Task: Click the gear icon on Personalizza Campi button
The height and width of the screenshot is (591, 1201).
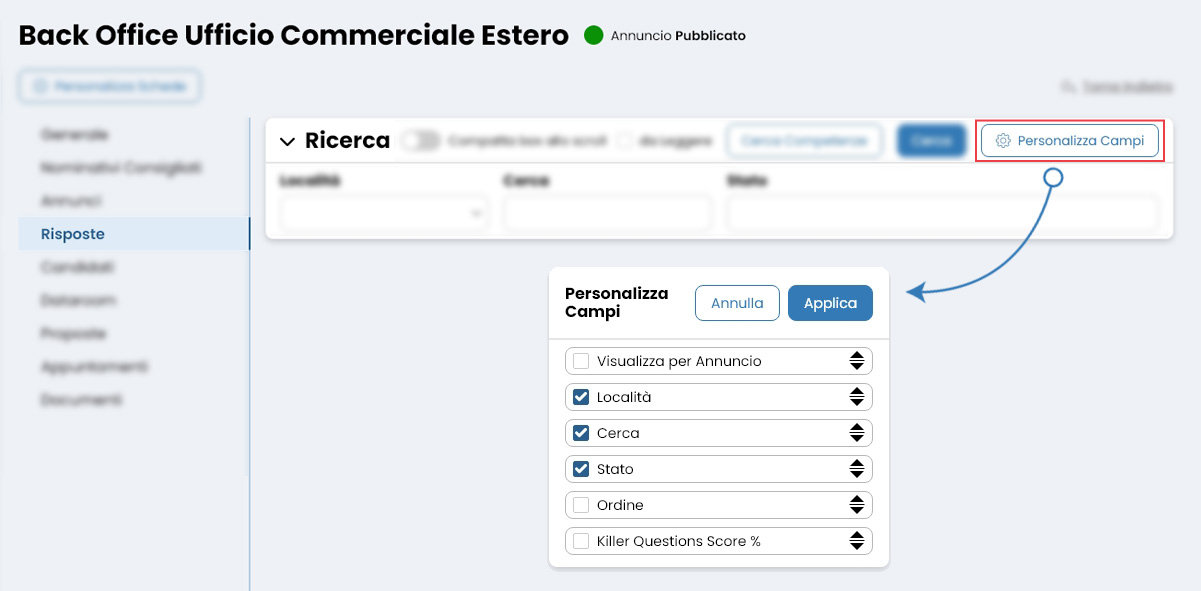Action: (1003, 140)
